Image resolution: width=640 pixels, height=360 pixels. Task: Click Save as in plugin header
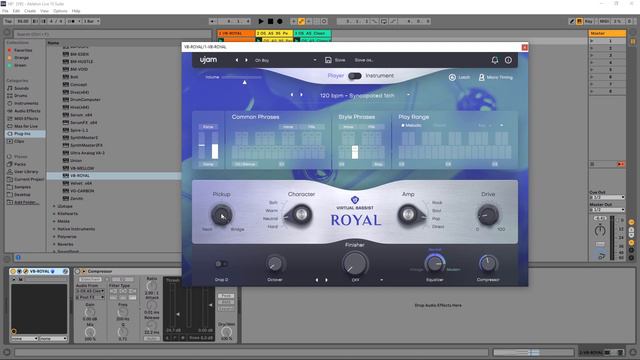coord(363,60)
